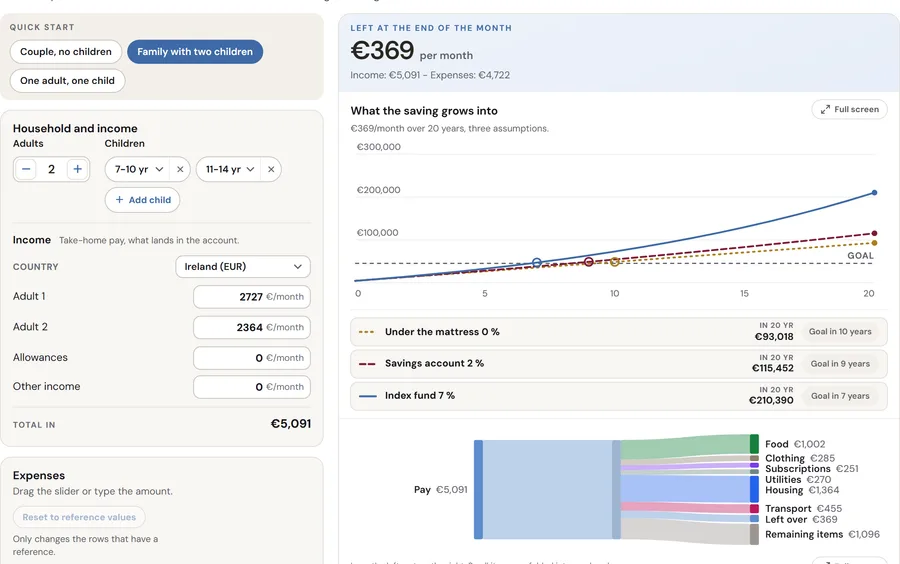Click the index fund line endpoint dot
This screenshot has height=564, width=900.
click(x=874, y=193)
